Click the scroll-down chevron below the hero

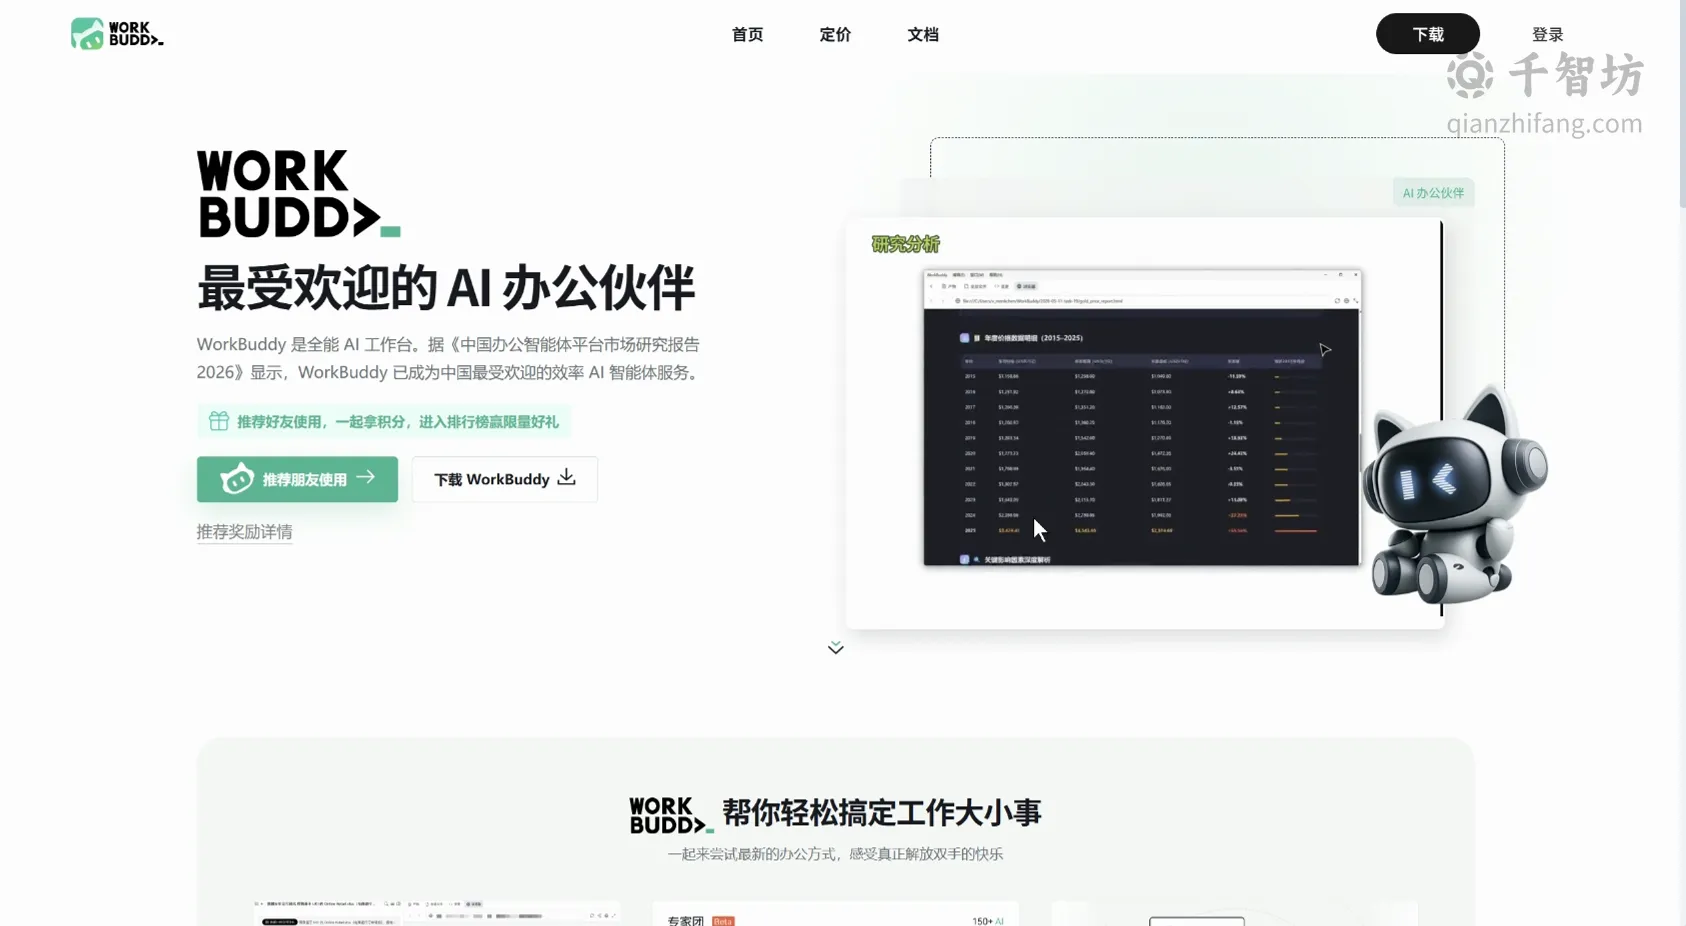836,648
